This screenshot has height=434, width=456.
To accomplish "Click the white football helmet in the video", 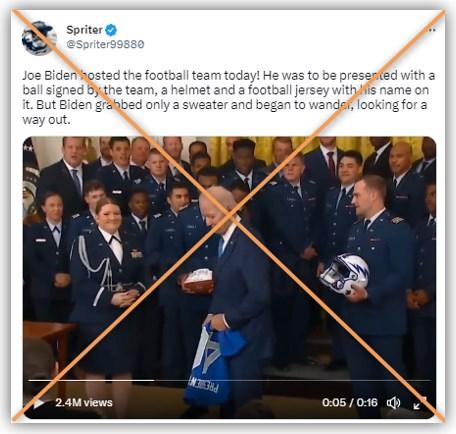I will pos(345,274).
